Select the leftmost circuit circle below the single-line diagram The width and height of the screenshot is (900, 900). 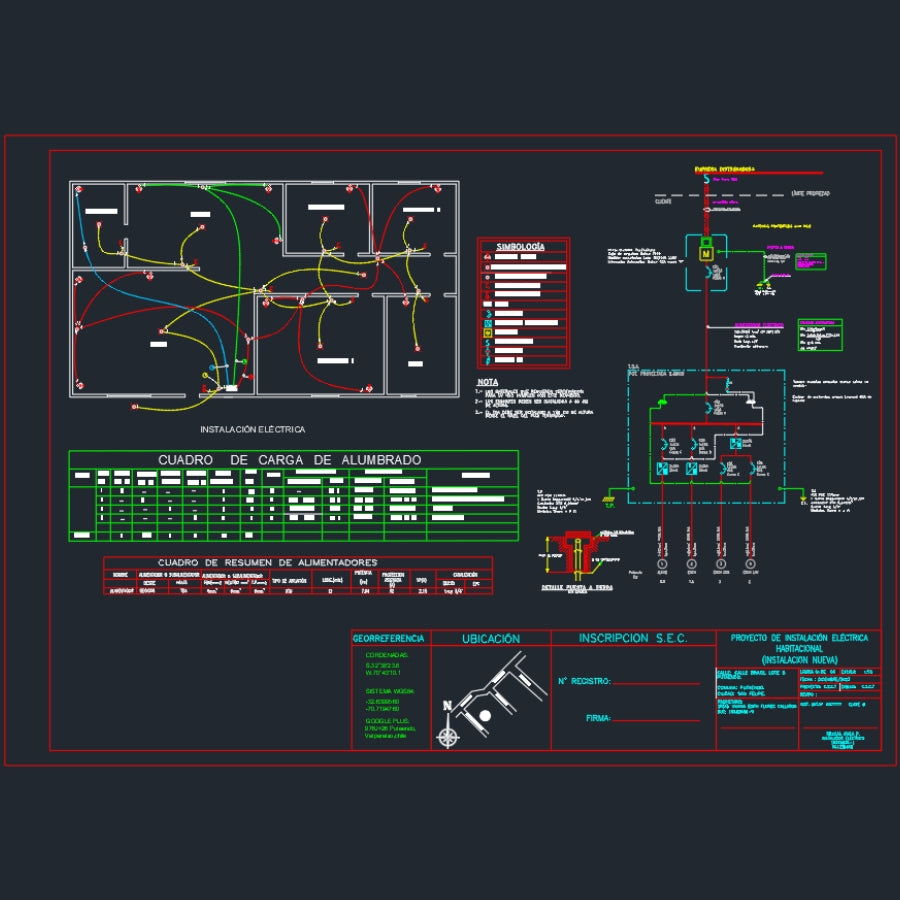point(661,564)
